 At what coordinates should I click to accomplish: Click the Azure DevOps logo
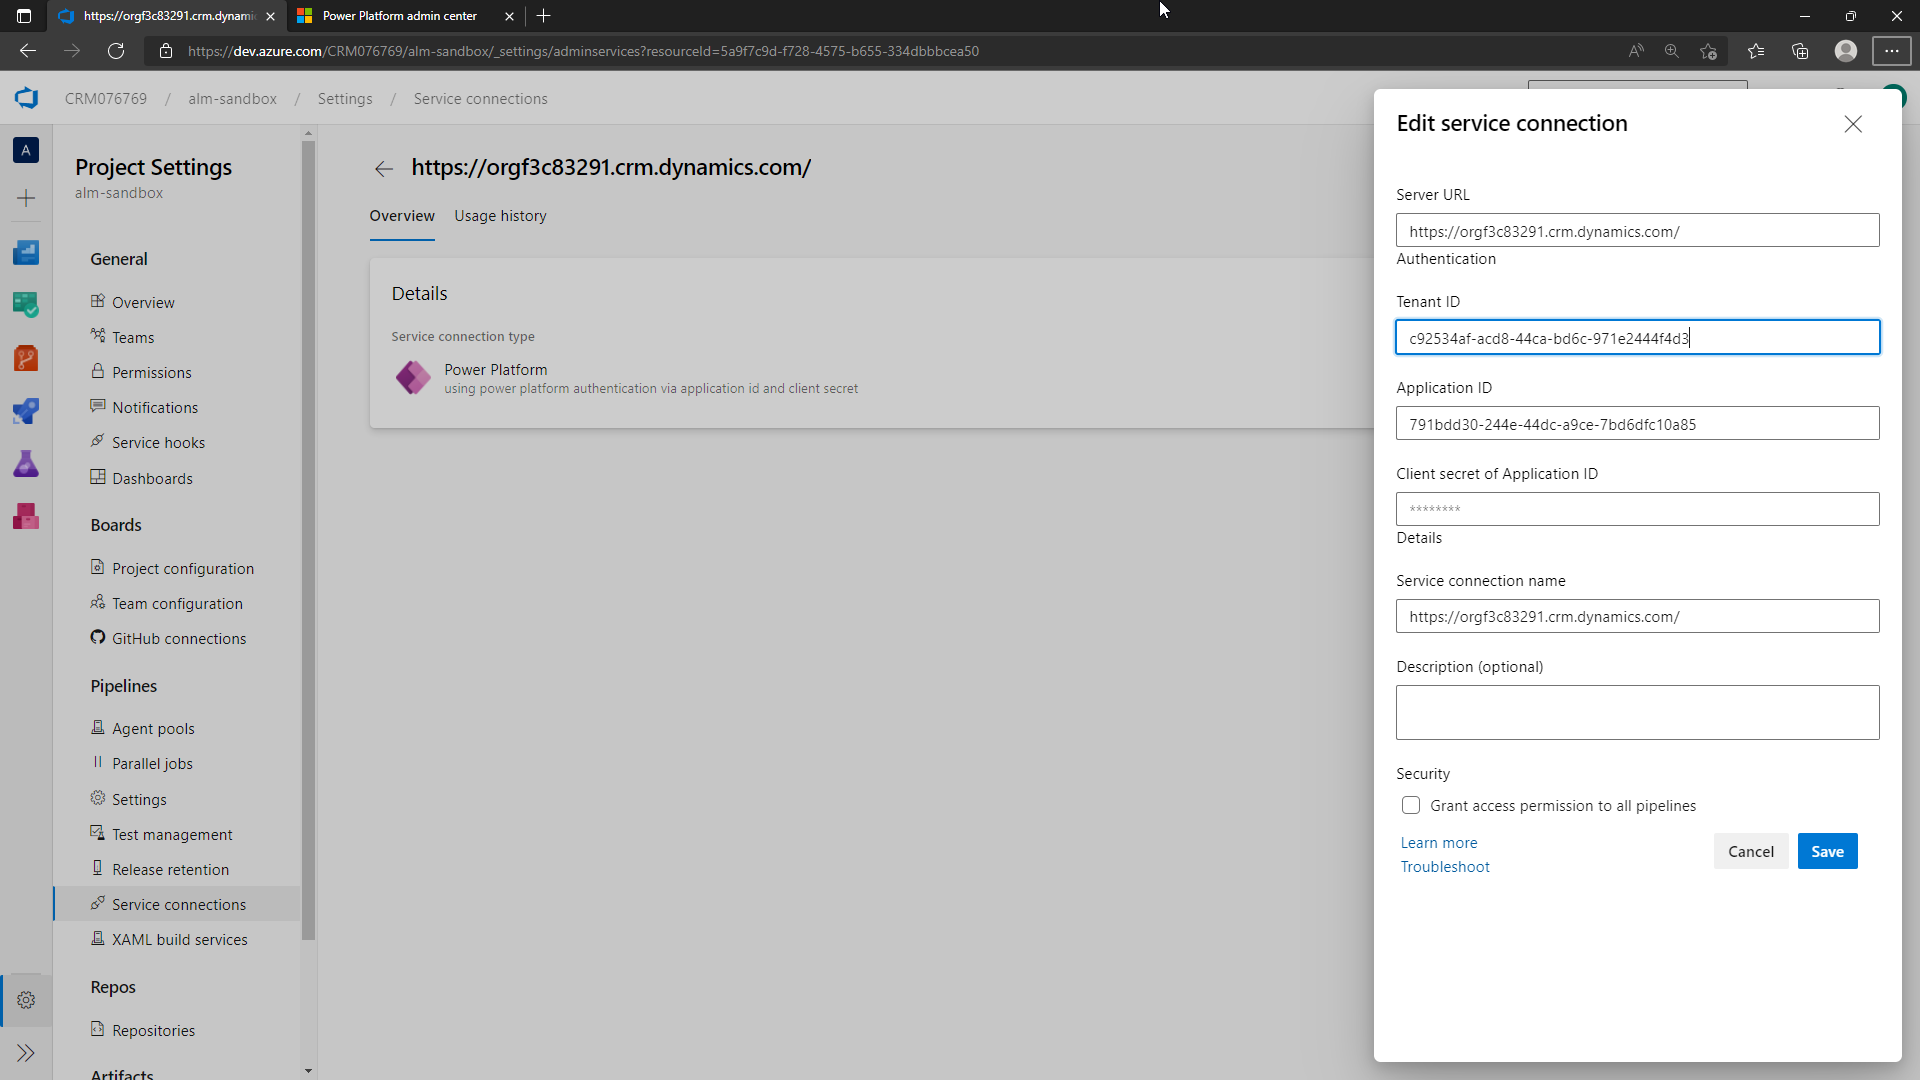point(26,98)
